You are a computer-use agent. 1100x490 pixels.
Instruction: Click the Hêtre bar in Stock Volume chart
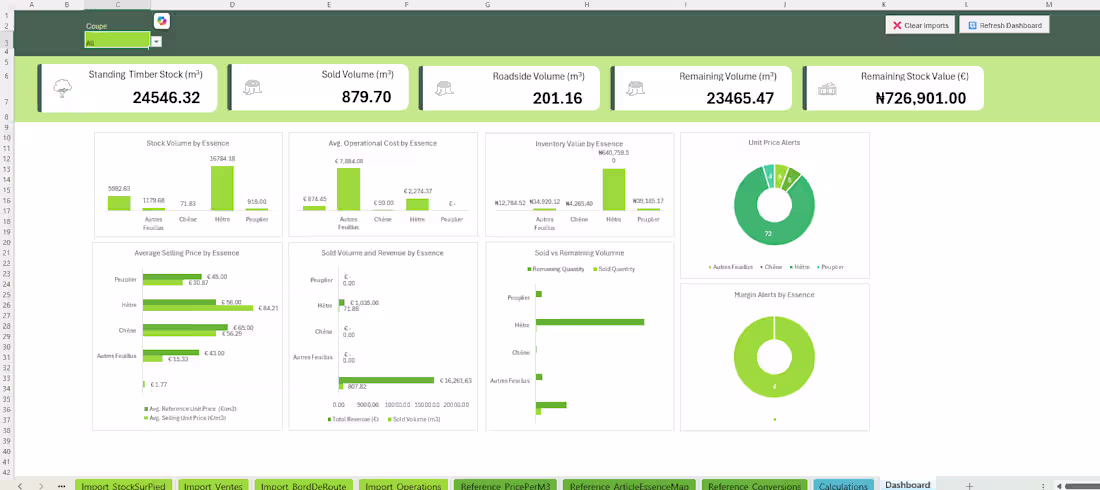click(x=222, y=188)
